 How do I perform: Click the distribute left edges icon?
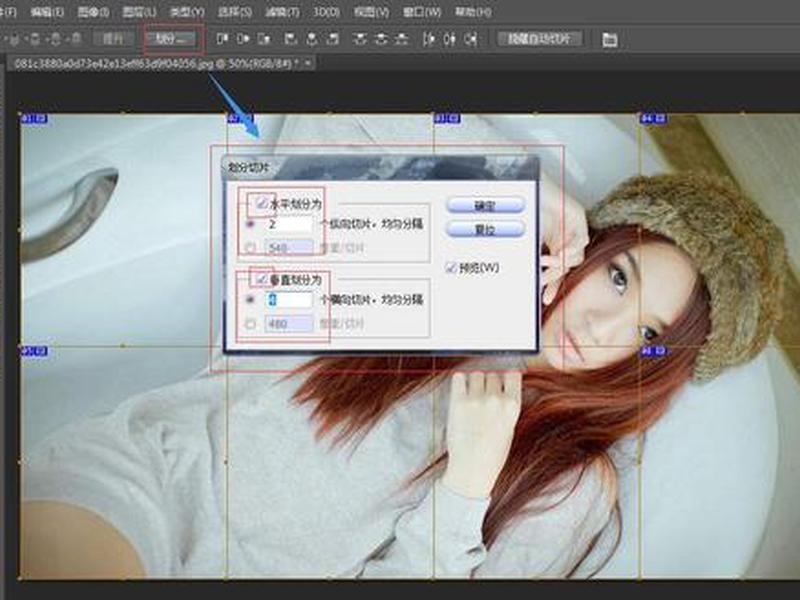click(429, 39)
